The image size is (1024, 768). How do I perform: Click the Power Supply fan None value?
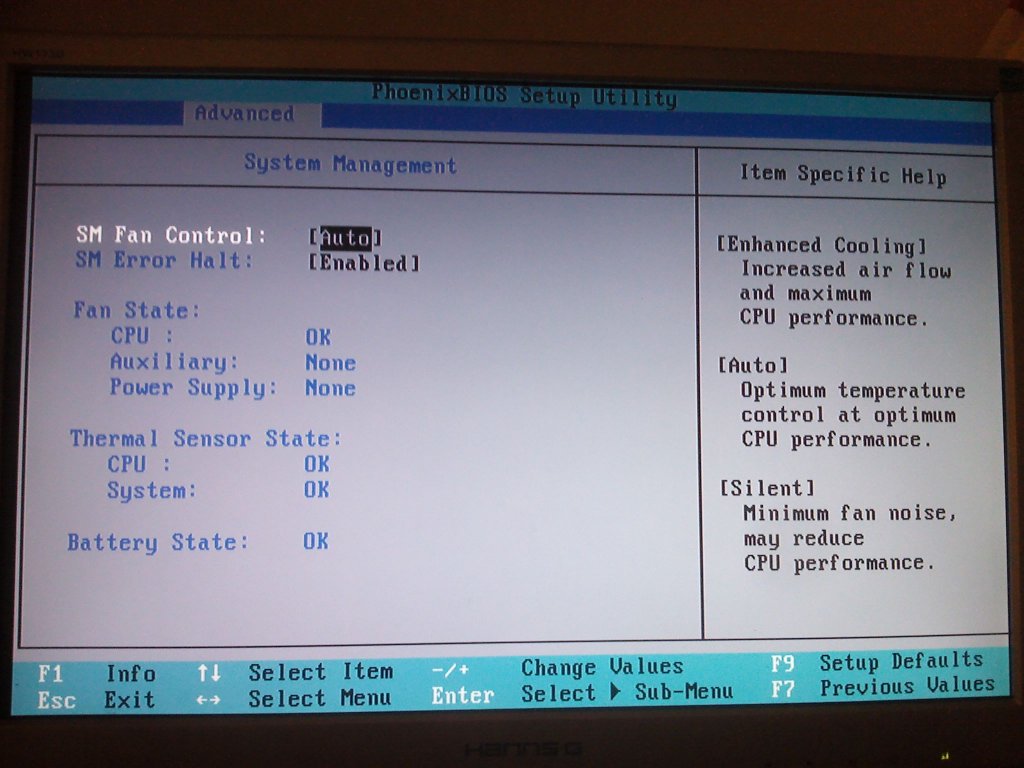(330, 389)
